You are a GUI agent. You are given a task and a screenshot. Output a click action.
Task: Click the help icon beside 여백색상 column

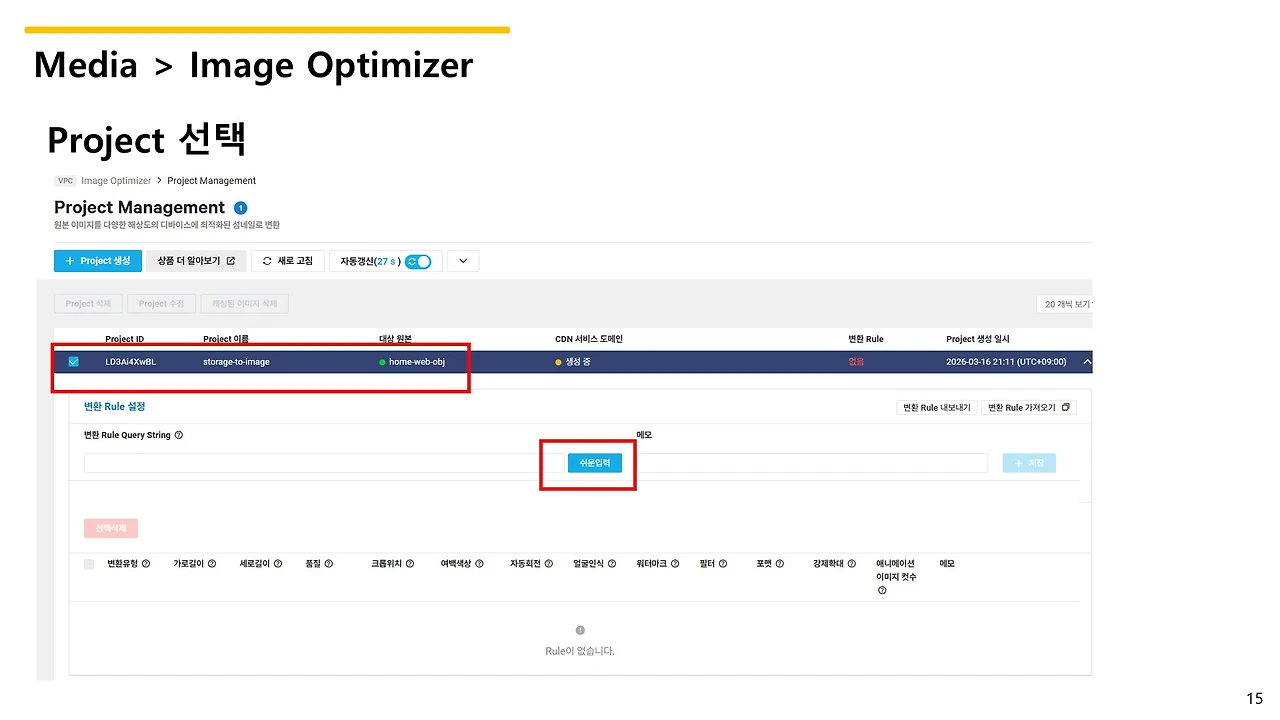coord(479,564)
